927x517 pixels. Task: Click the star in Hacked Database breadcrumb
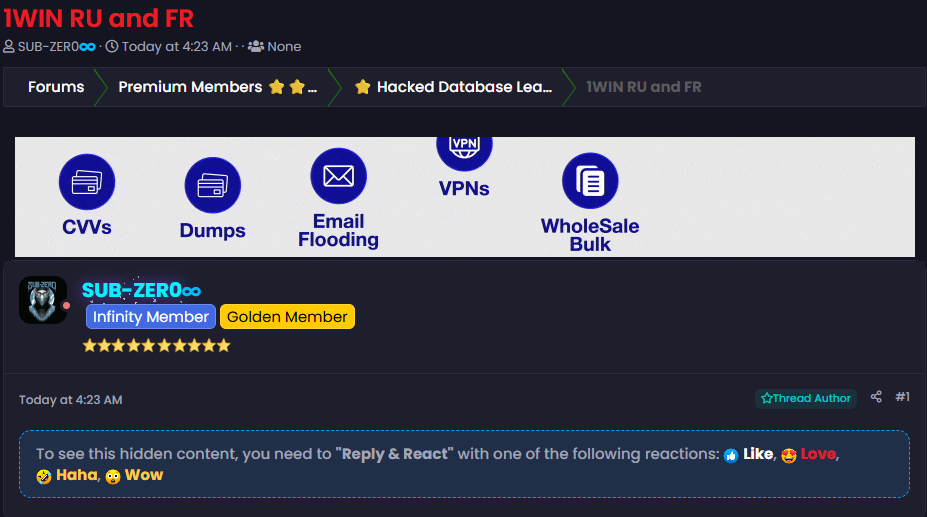[x=362, y=87]
